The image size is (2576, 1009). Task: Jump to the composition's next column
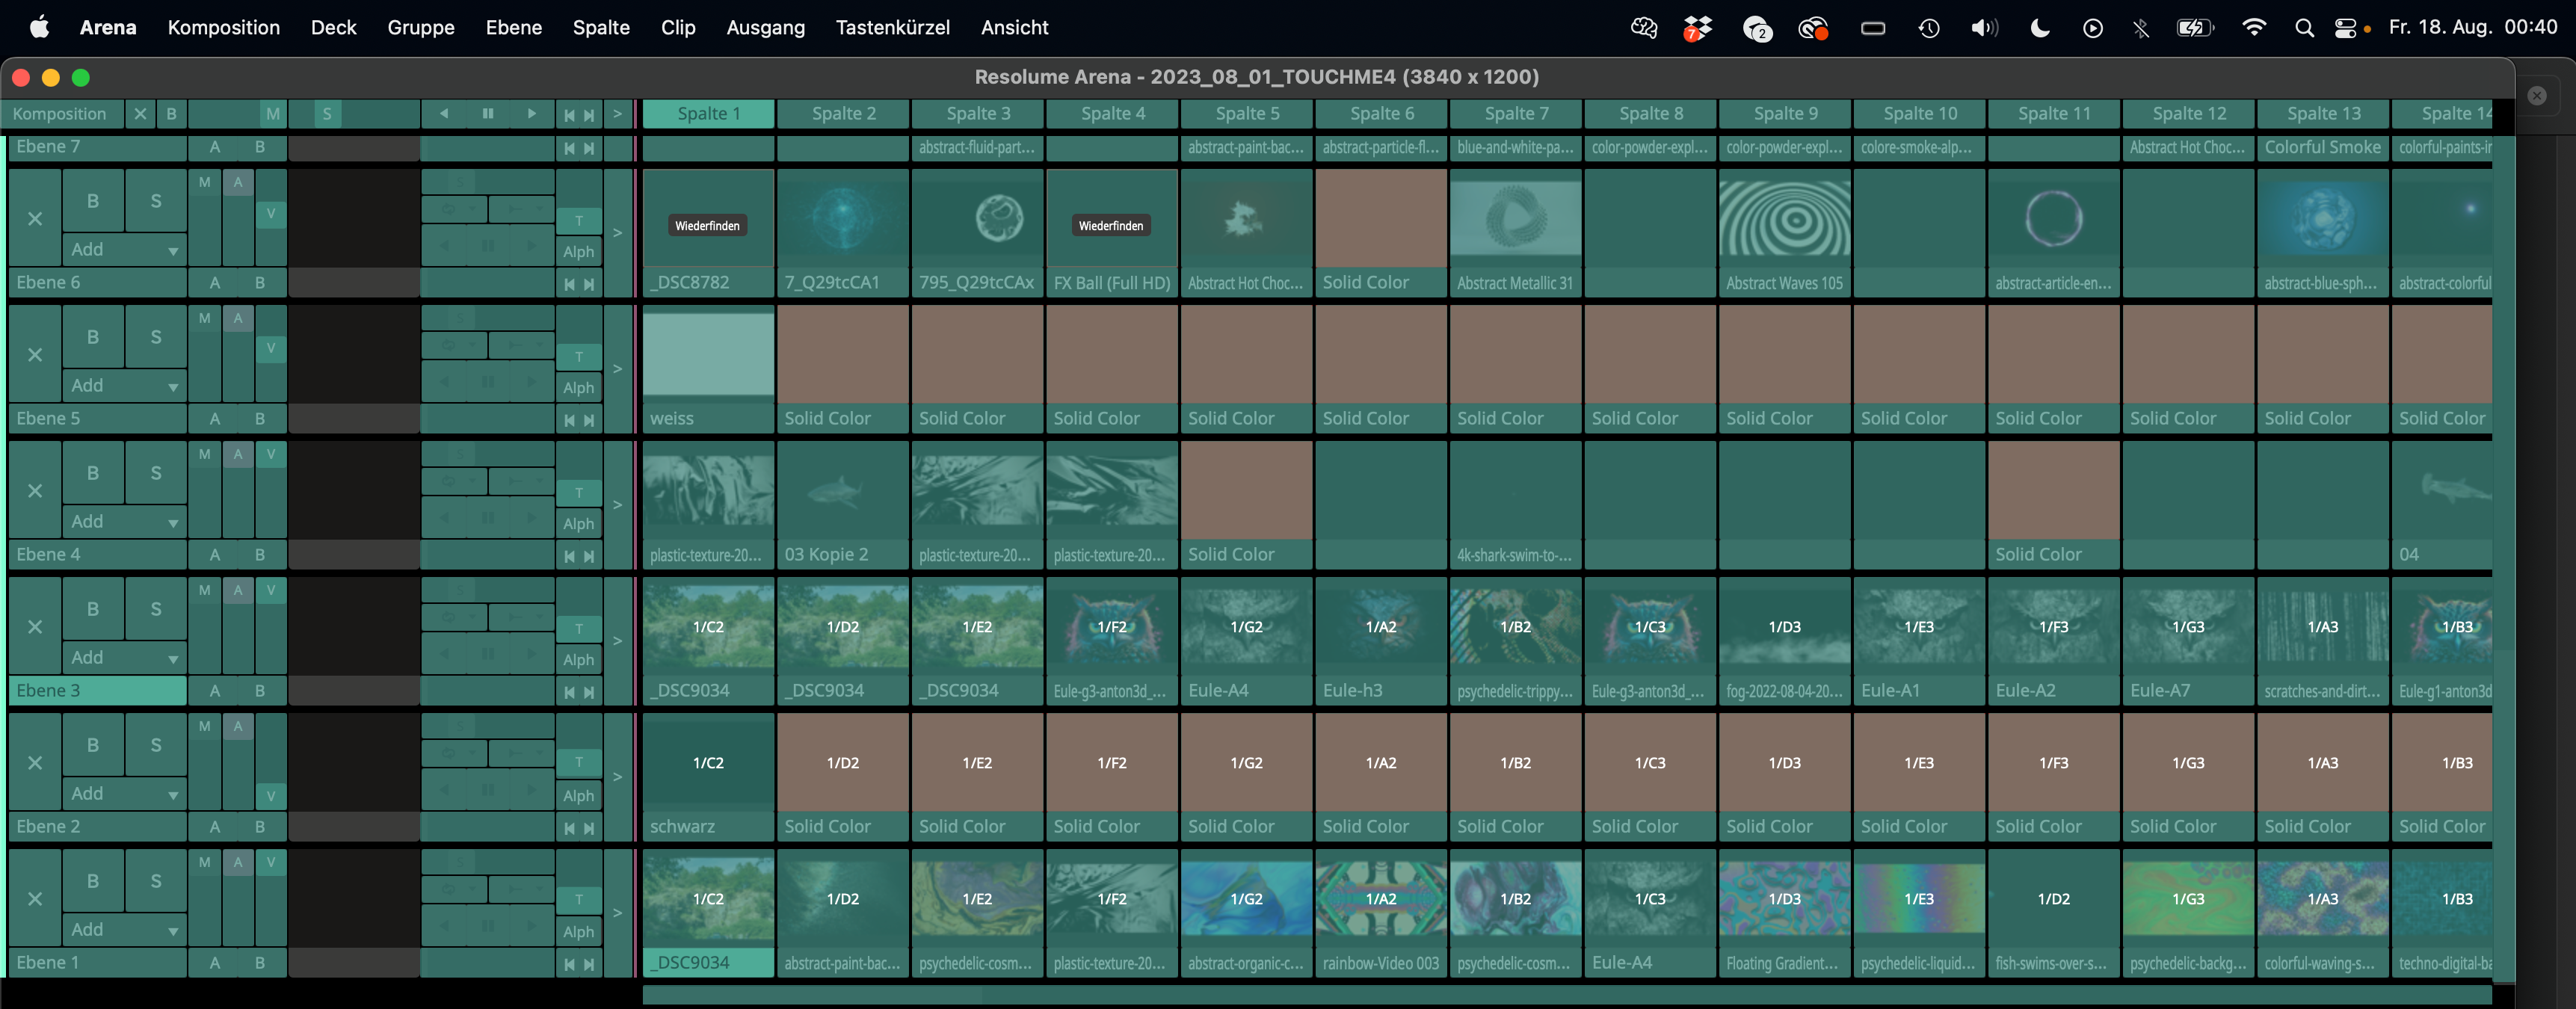[589, 115]
